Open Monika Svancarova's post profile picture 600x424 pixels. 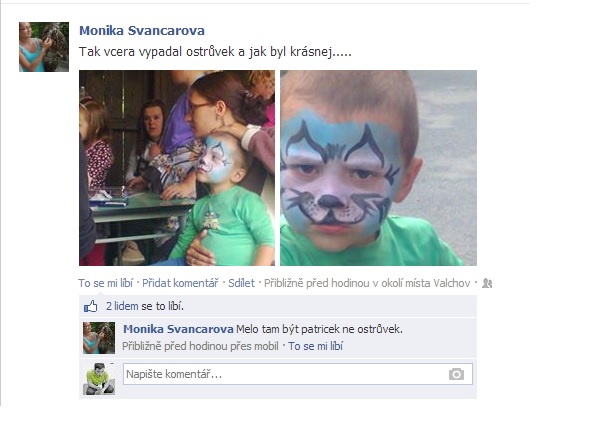click(44, 47)
